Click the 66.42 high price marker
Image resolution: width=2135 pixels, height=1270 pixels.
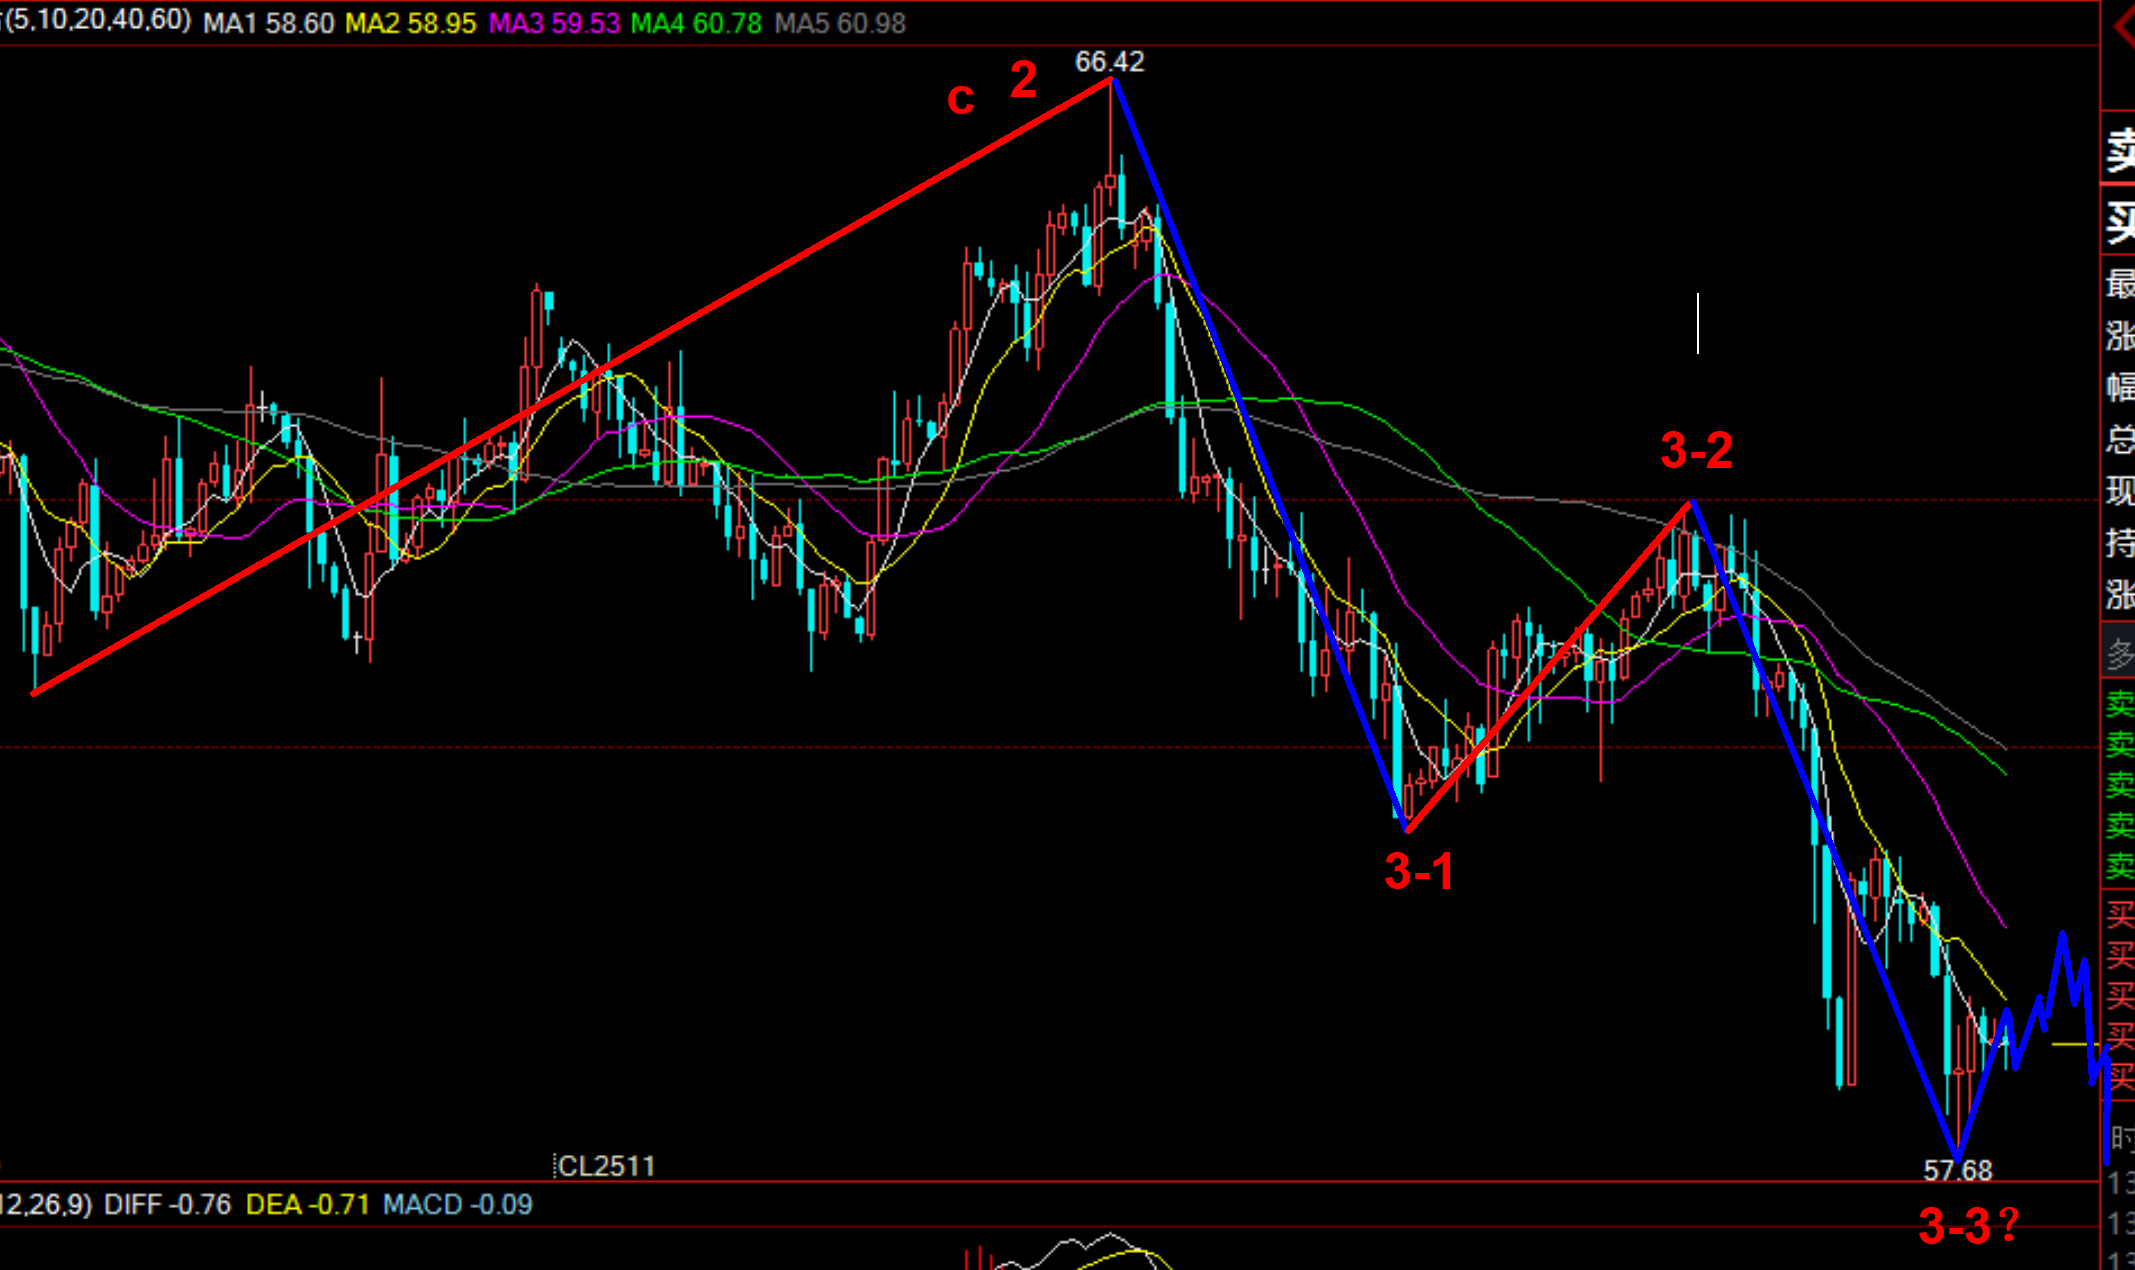click(1109, 62)
